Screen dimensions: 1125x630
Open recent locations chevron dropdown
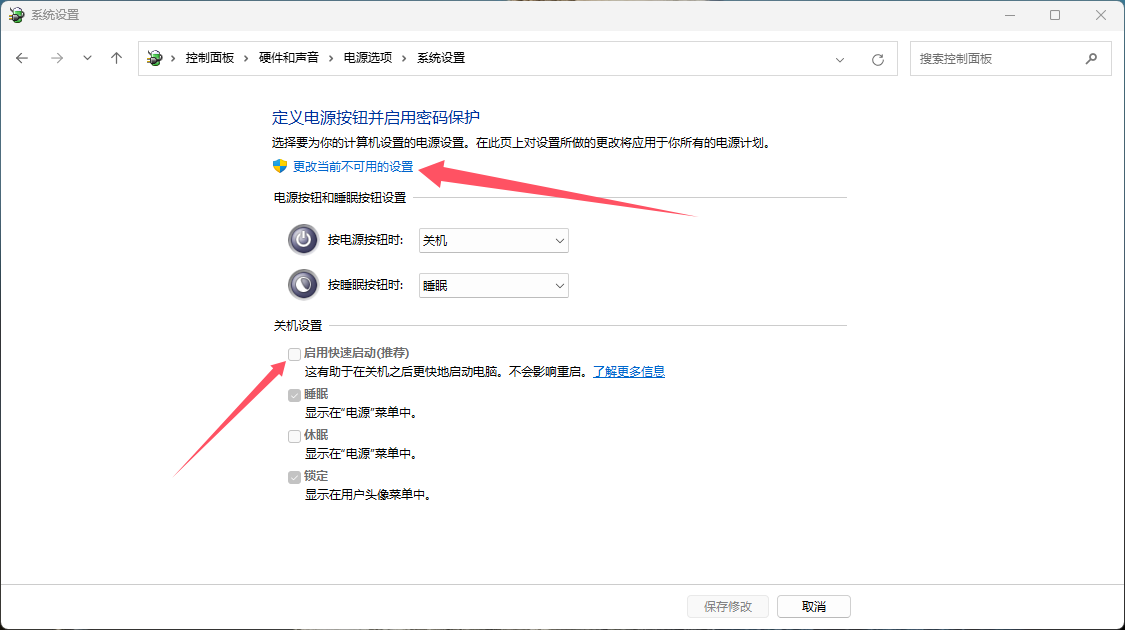tap(87, 58)
